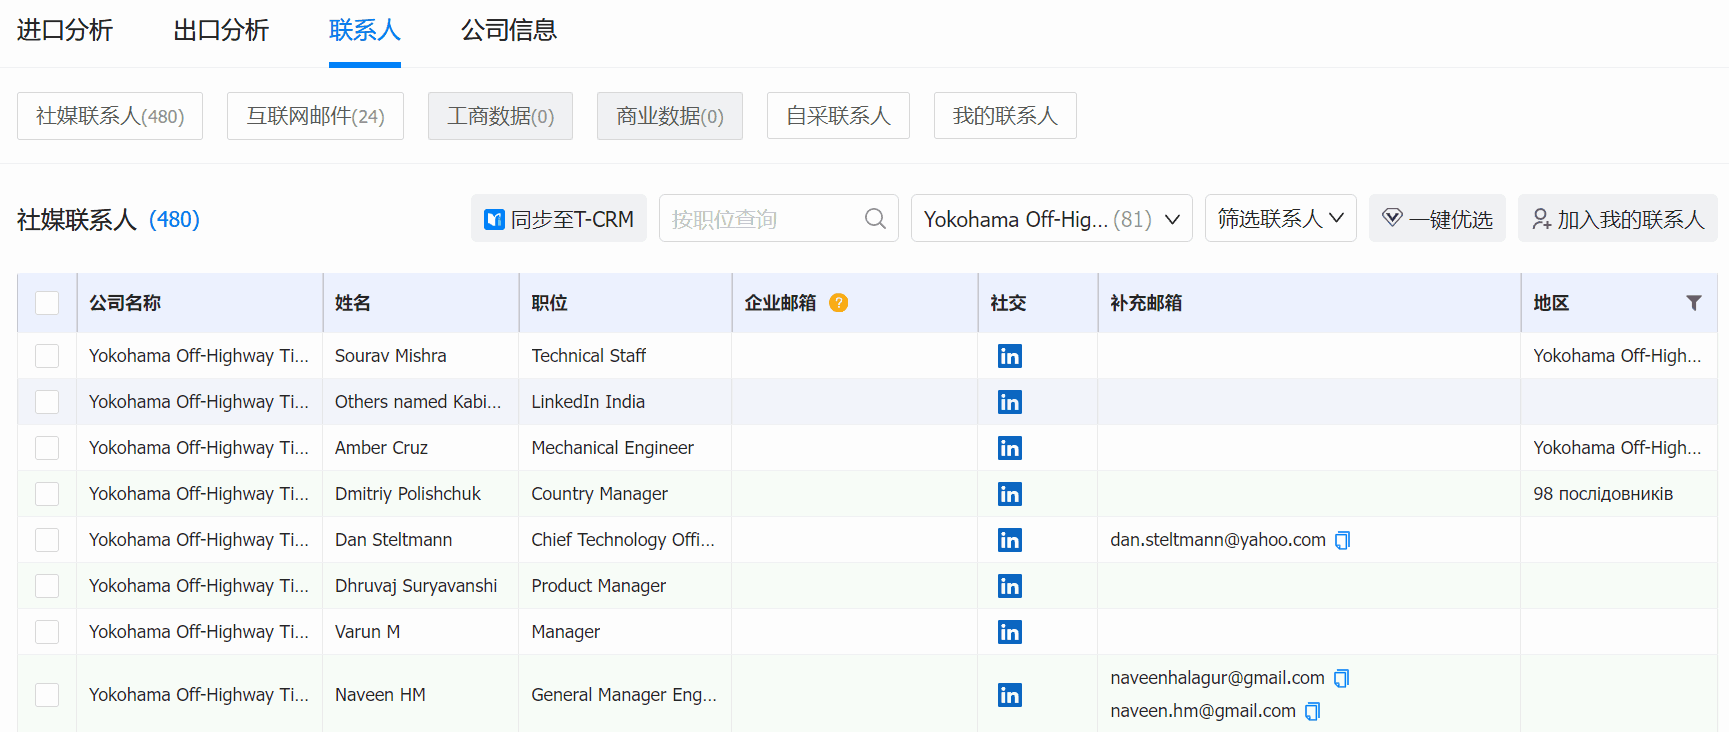Click the 同步至T-CRM button

click(558, 219)
